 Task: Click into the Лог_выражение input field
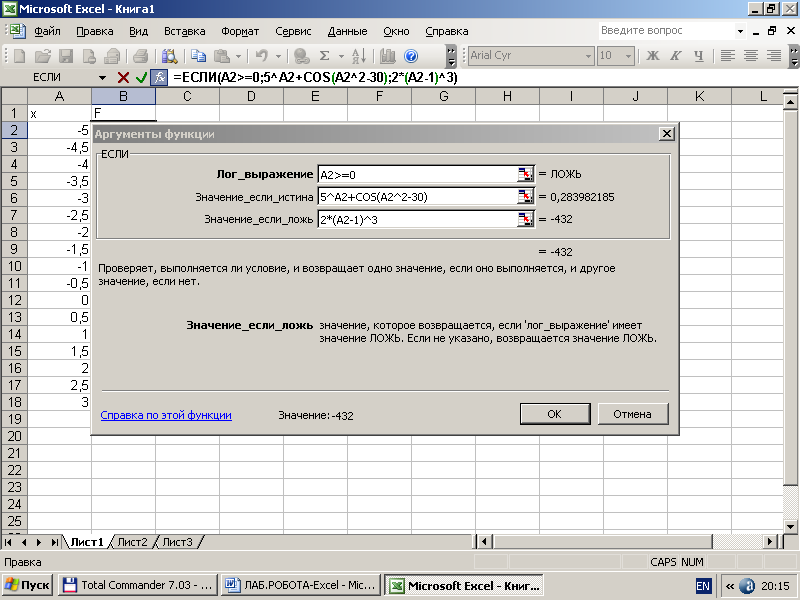point(418,174)
